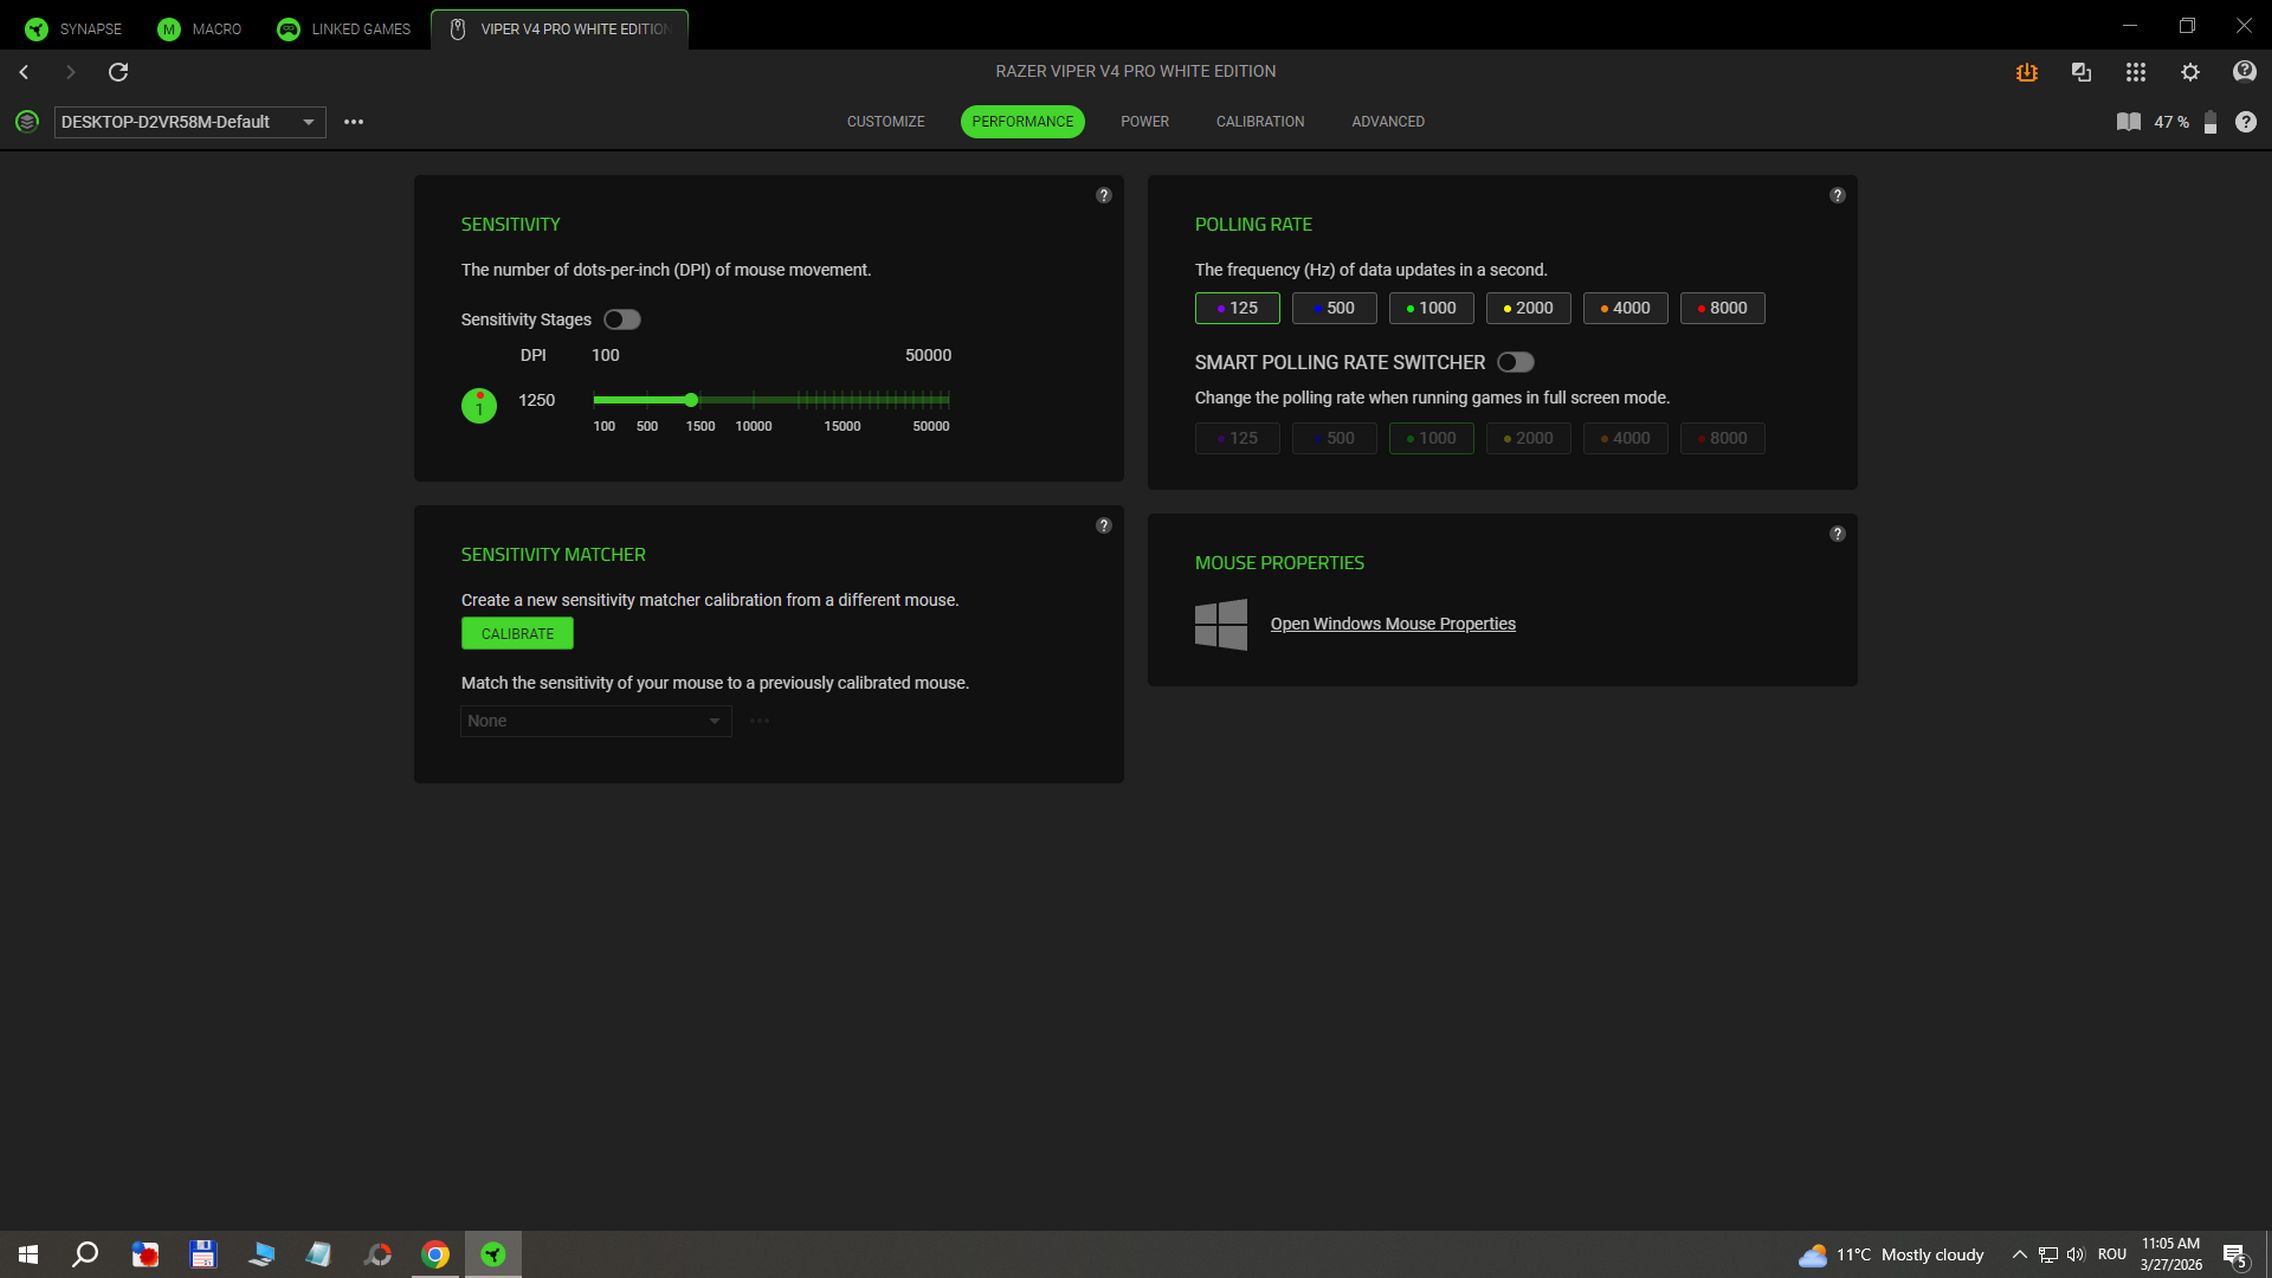Viewport: 2272px width, 1278px height.
Task: Click the DPI slider handle
Action: (x=691, y=400)
